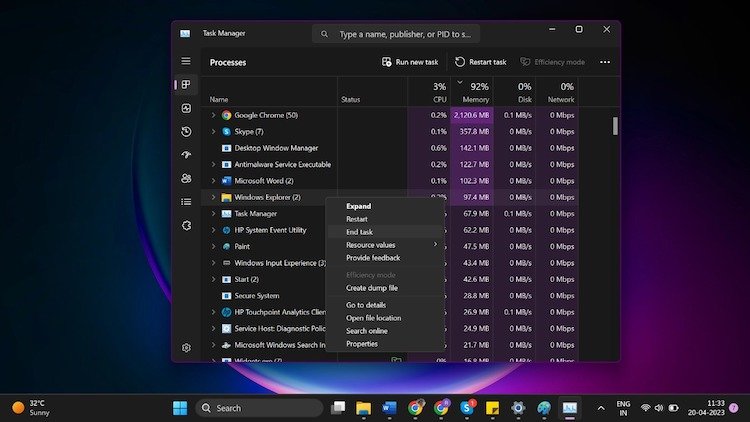The width and height of the screenshot is (750, 422).
Task: Show hidden tray icons chevron
Action: 601,408
